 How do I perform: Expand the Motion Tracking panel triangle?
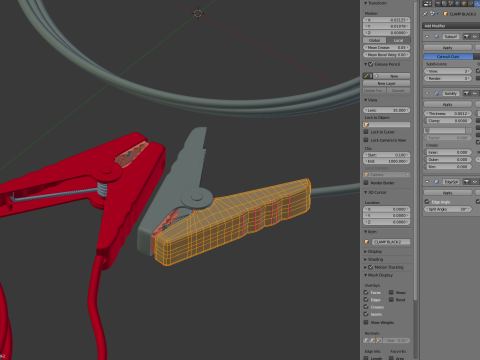(365, 267)
